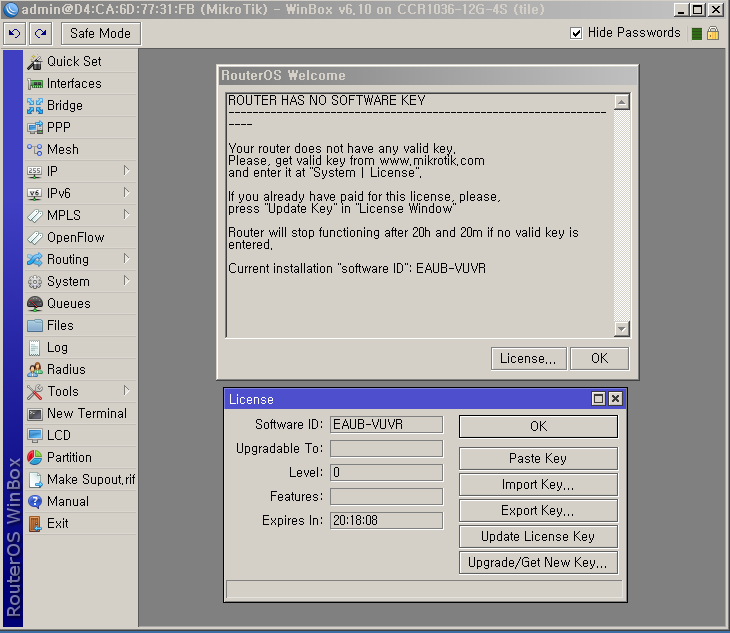The height and width of the screenshot is (633, 730).
Task: Select the Queues menu label
Action: click(69, 303)
